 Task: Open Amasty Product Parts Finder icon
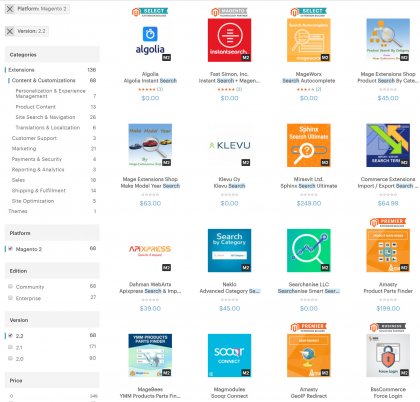pos(388,250)
